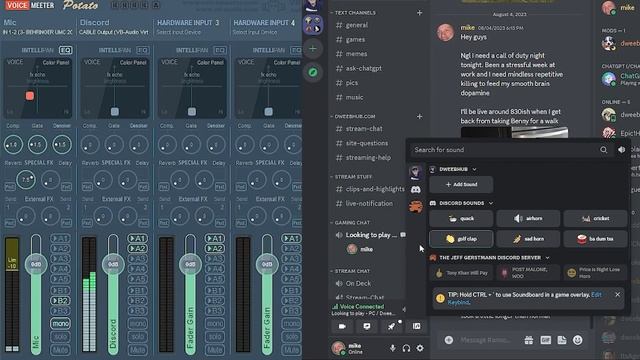Viewport: 640px width, 360px height.
Task: Create channel plus next to TEXT CHANNELS
Action: pyautogui.click(x=419, y=13)
